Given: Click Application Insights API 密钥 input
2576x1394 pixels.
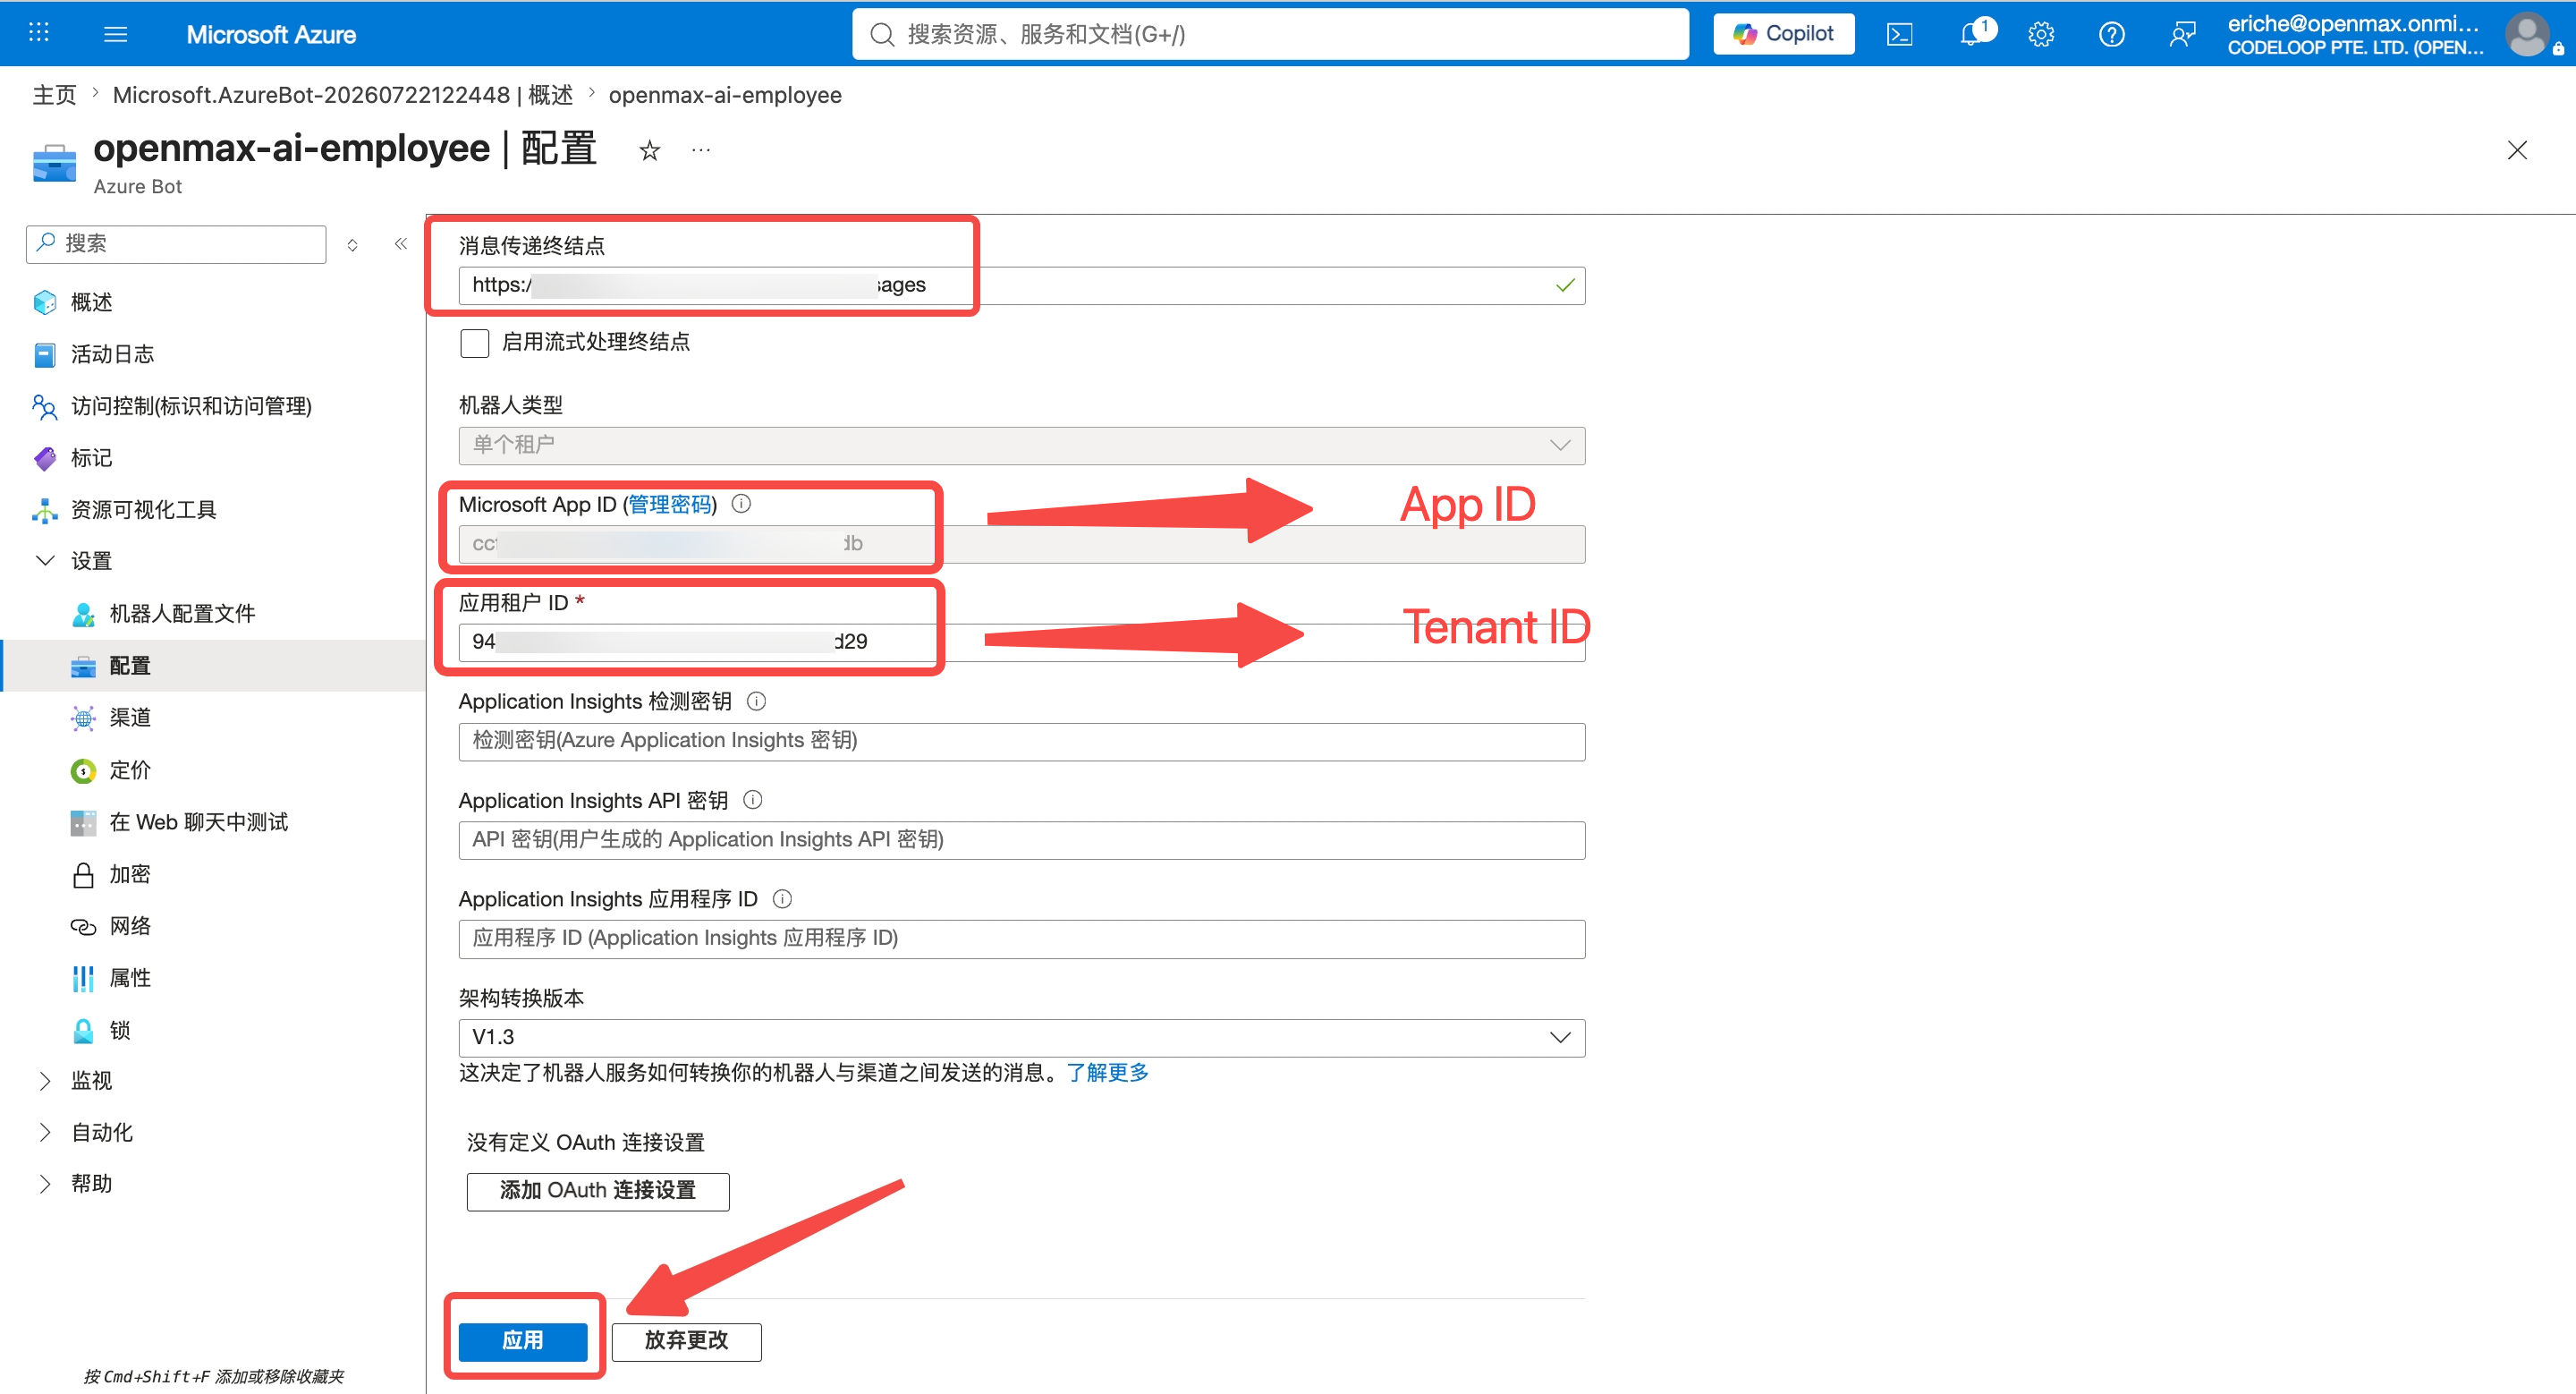Looking at the screenshot, I should (1021, 841).
